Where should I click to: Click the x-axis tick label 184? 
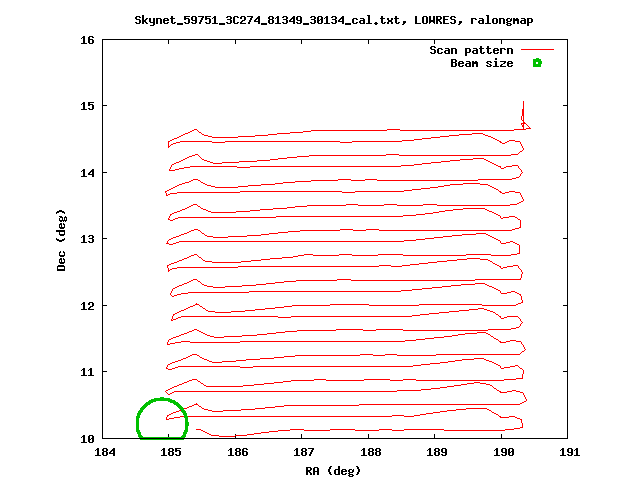105,452
